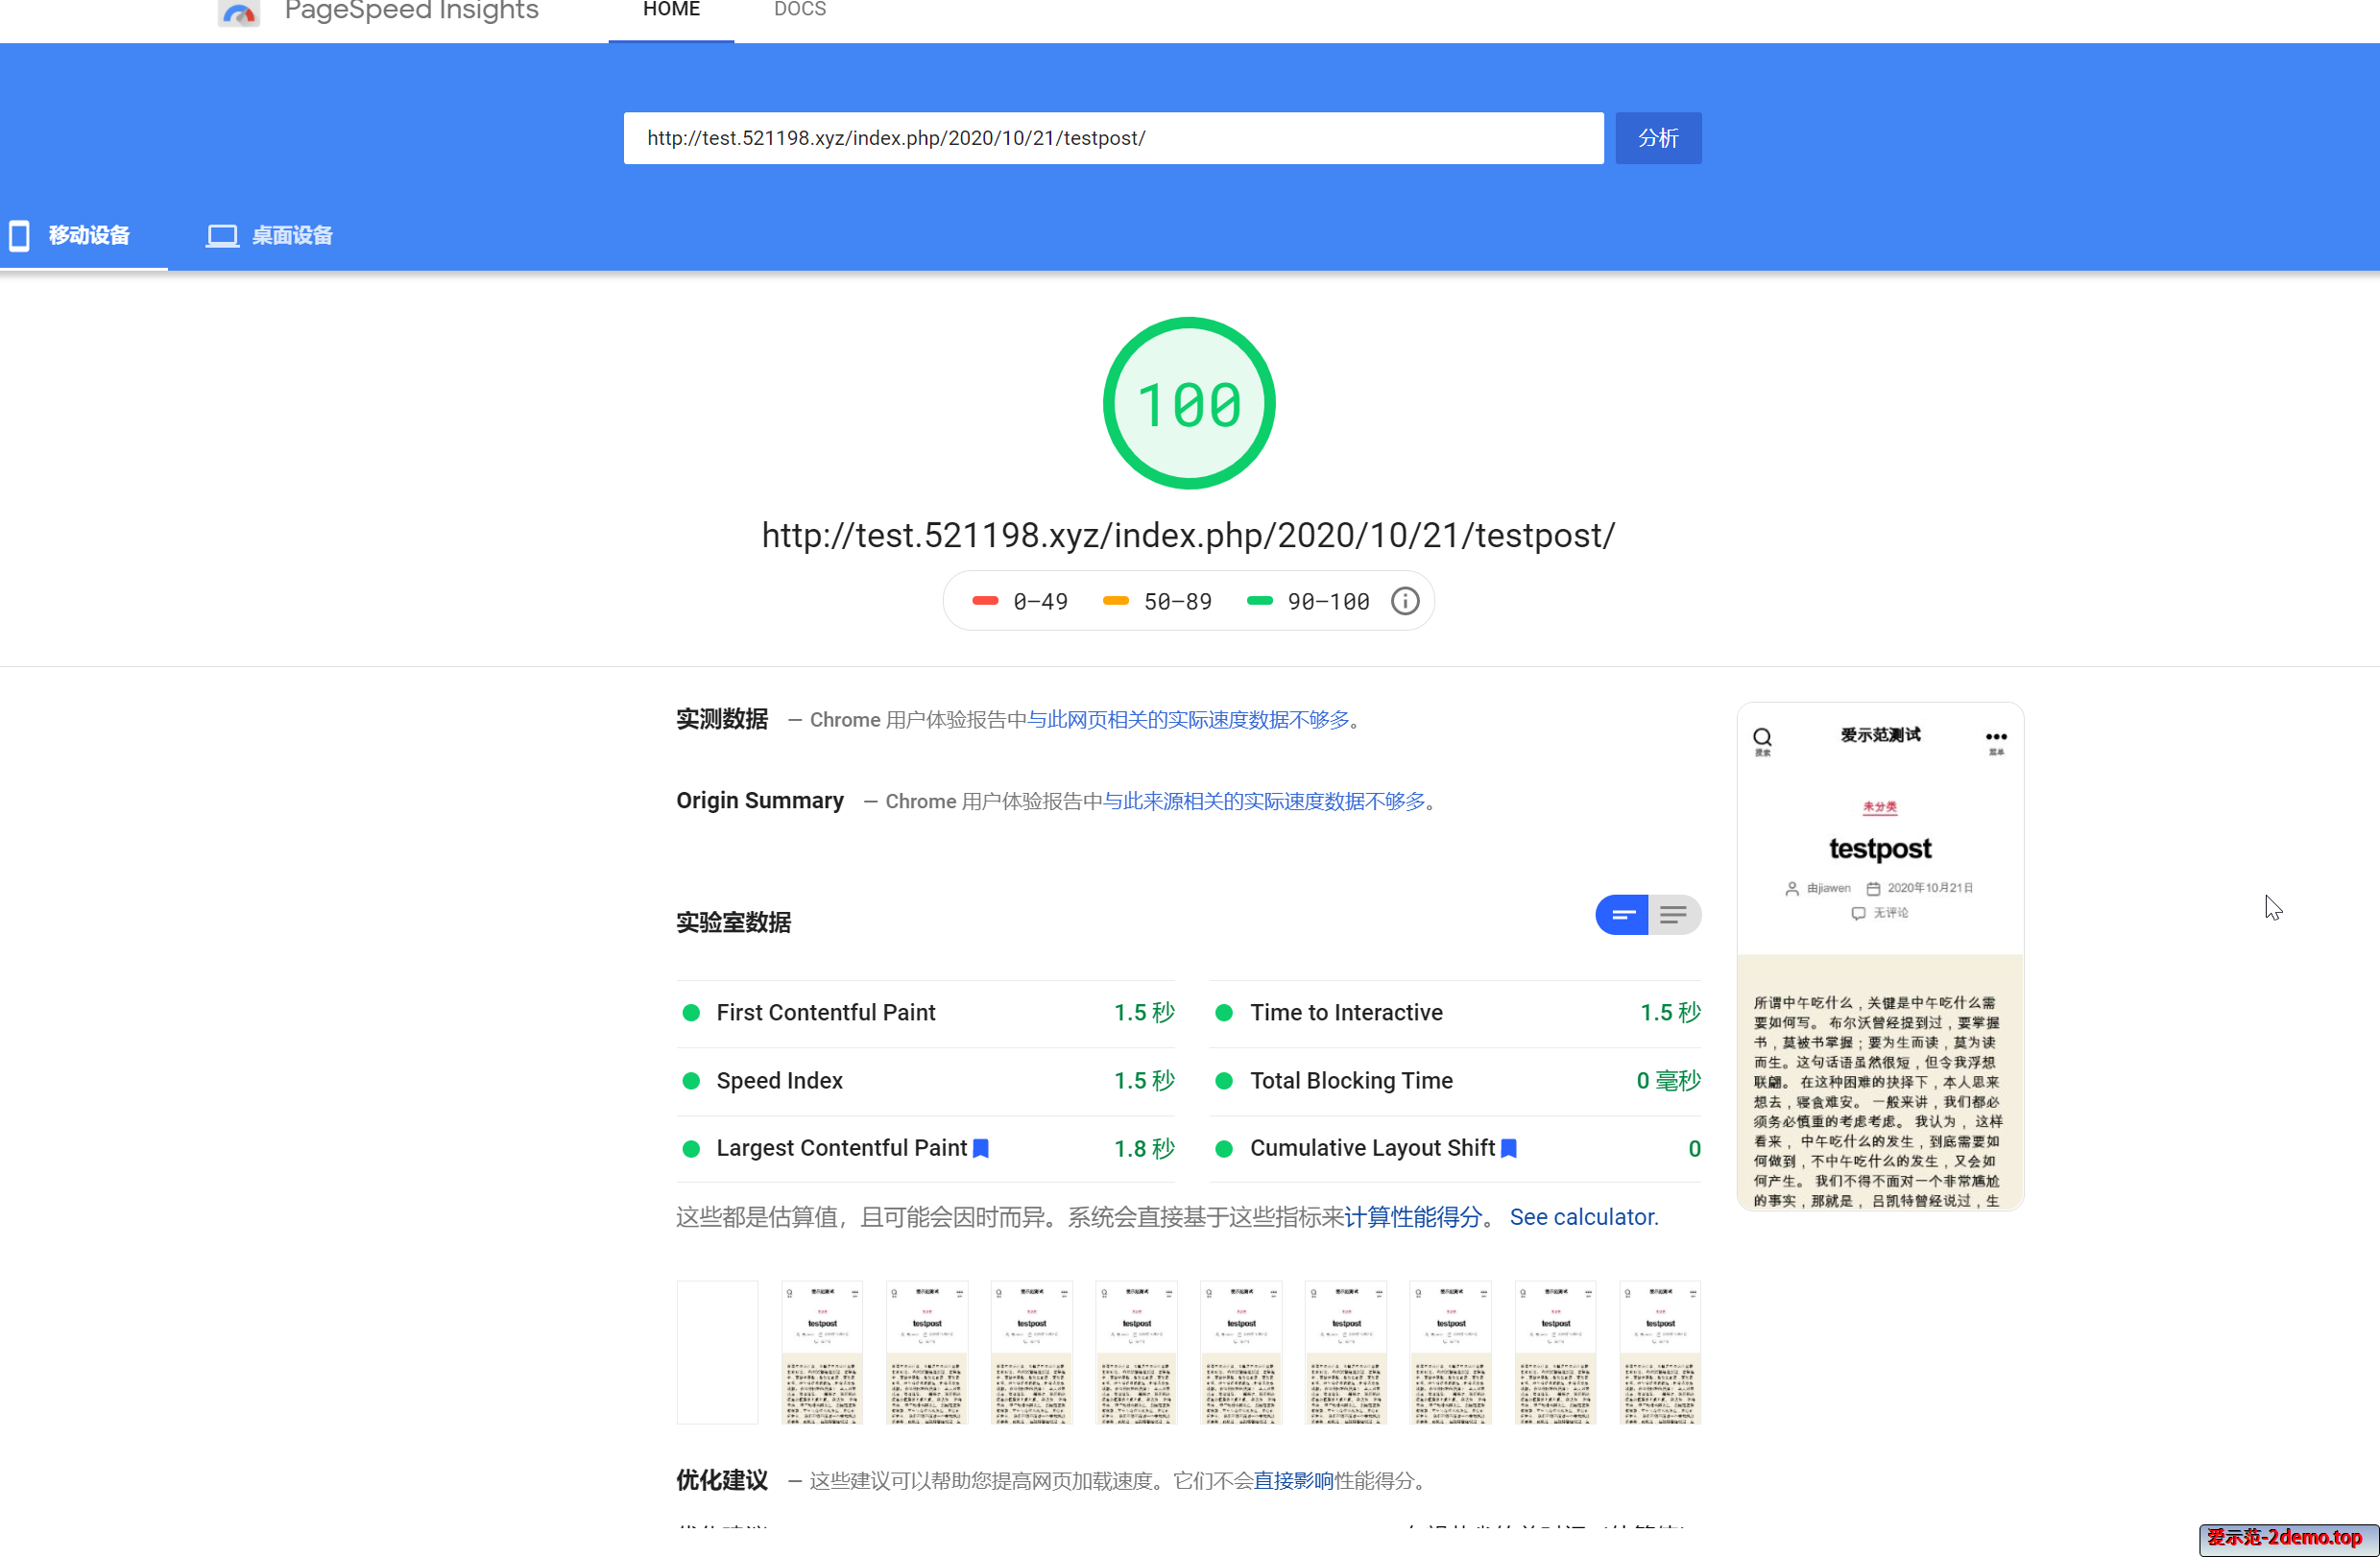Screen dimensions: 2380x1557
Task: Open the See calculator link
Action: point(1583,1217)
